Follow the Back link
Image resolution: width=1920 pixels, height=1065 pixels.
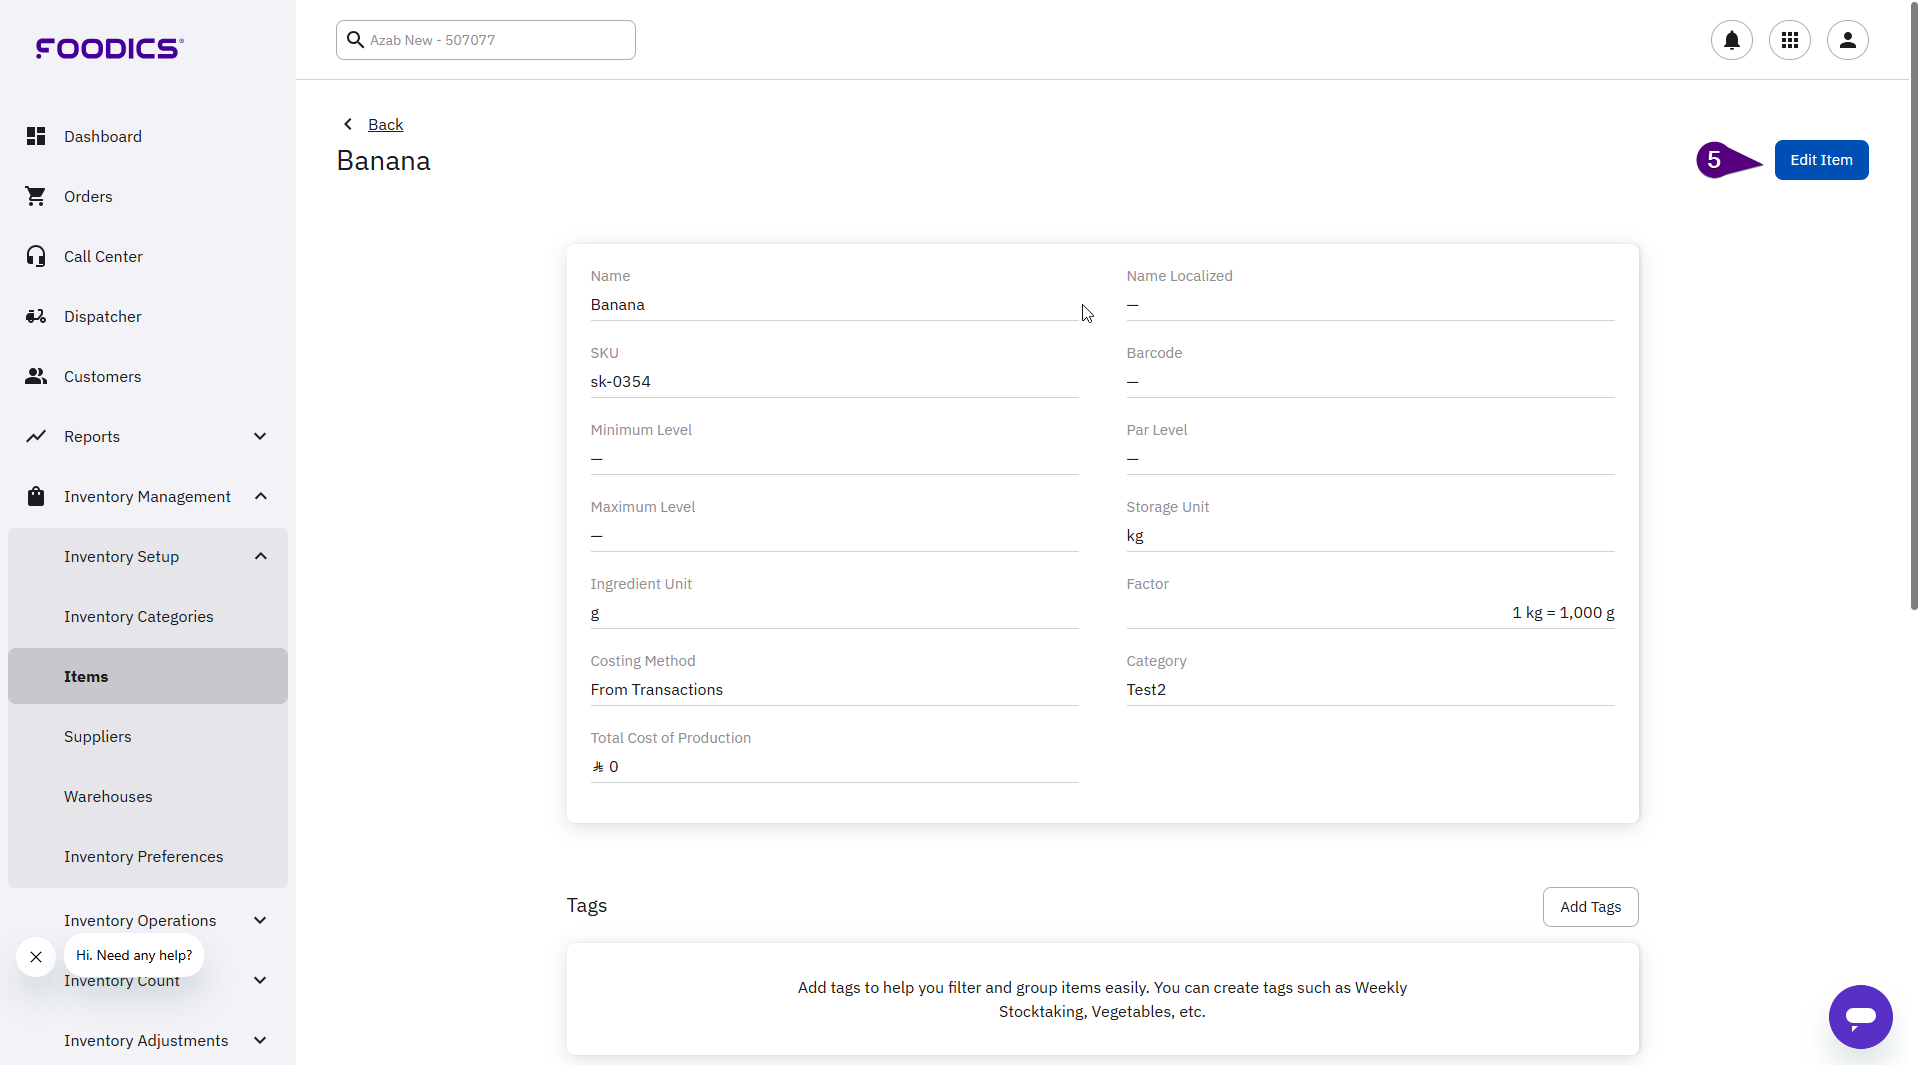click(x=385, y=124)
